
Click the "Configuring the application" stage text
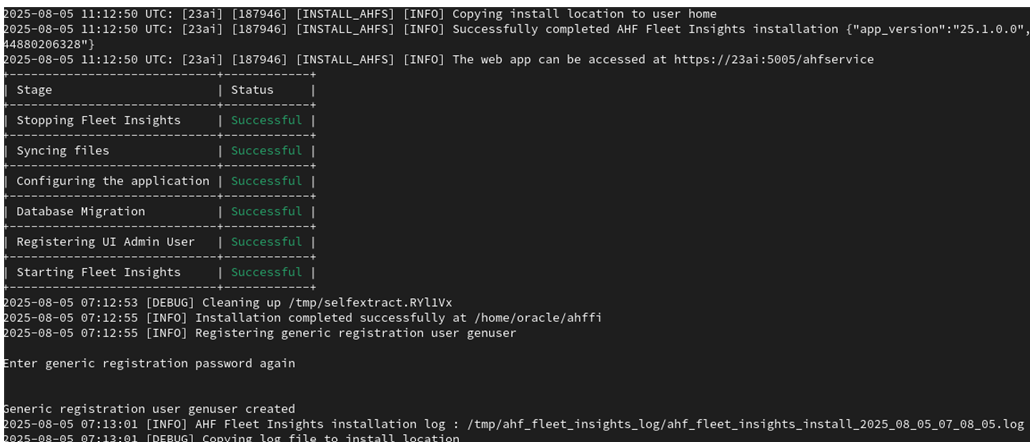113,181
